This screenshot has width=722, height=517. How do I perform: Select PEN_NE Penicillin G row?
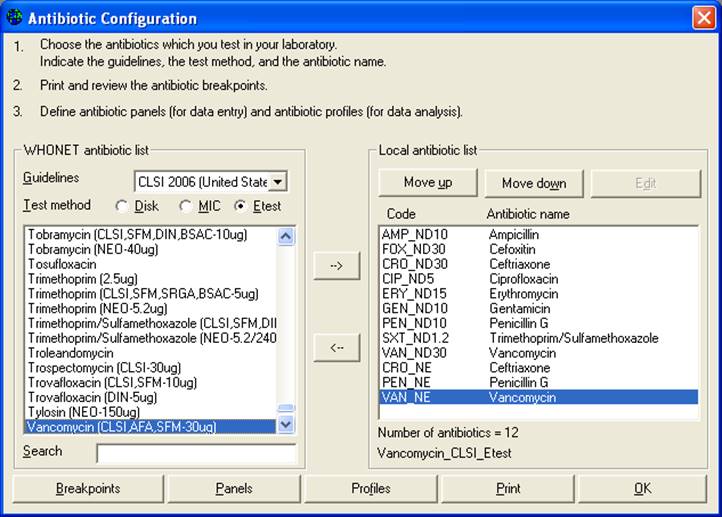(x=539, y=382)
